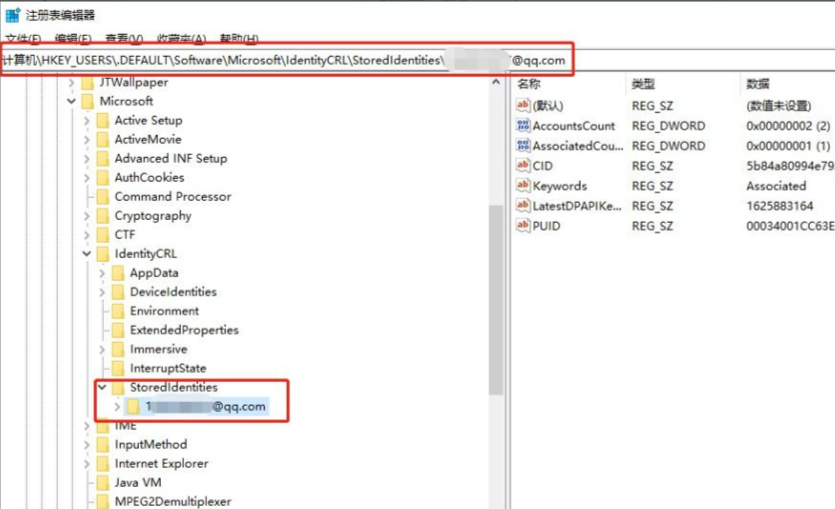835x509 pixels.
Task: Expand the DeviceIdentities key
Action: (x=102, y=292)
